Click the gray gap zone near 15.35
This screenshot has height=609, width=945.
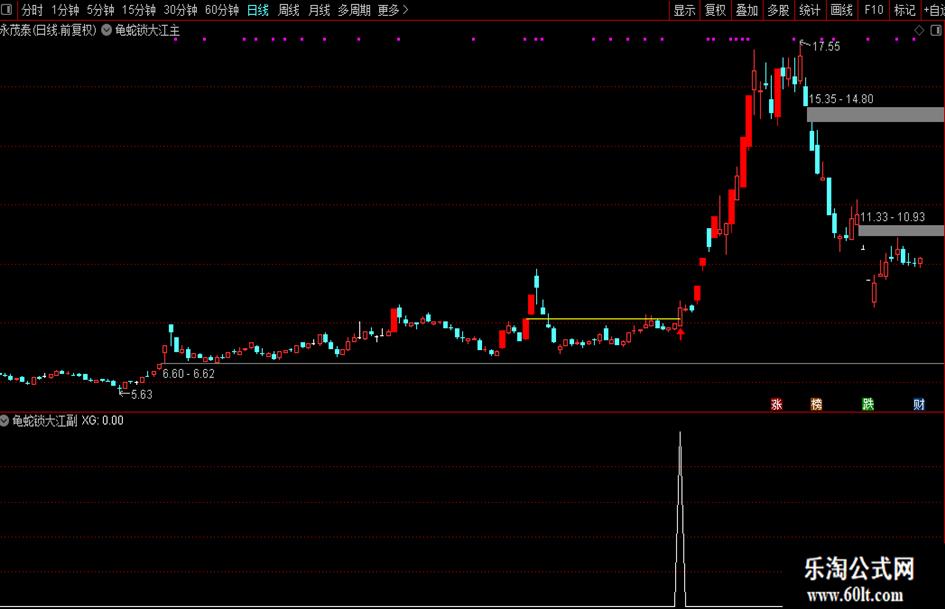point(876,115)
